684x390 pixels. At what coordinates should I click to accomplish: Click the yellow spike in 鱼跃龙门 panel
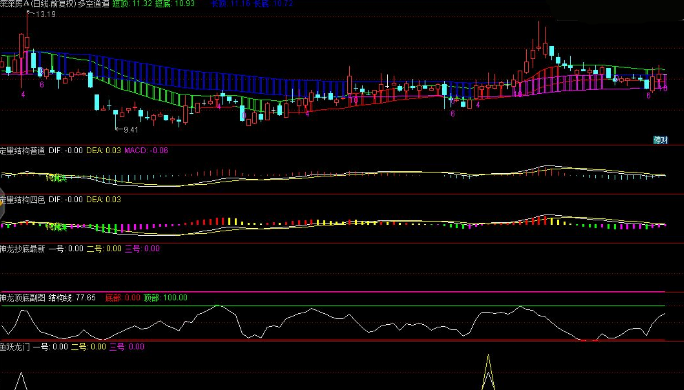488,372
